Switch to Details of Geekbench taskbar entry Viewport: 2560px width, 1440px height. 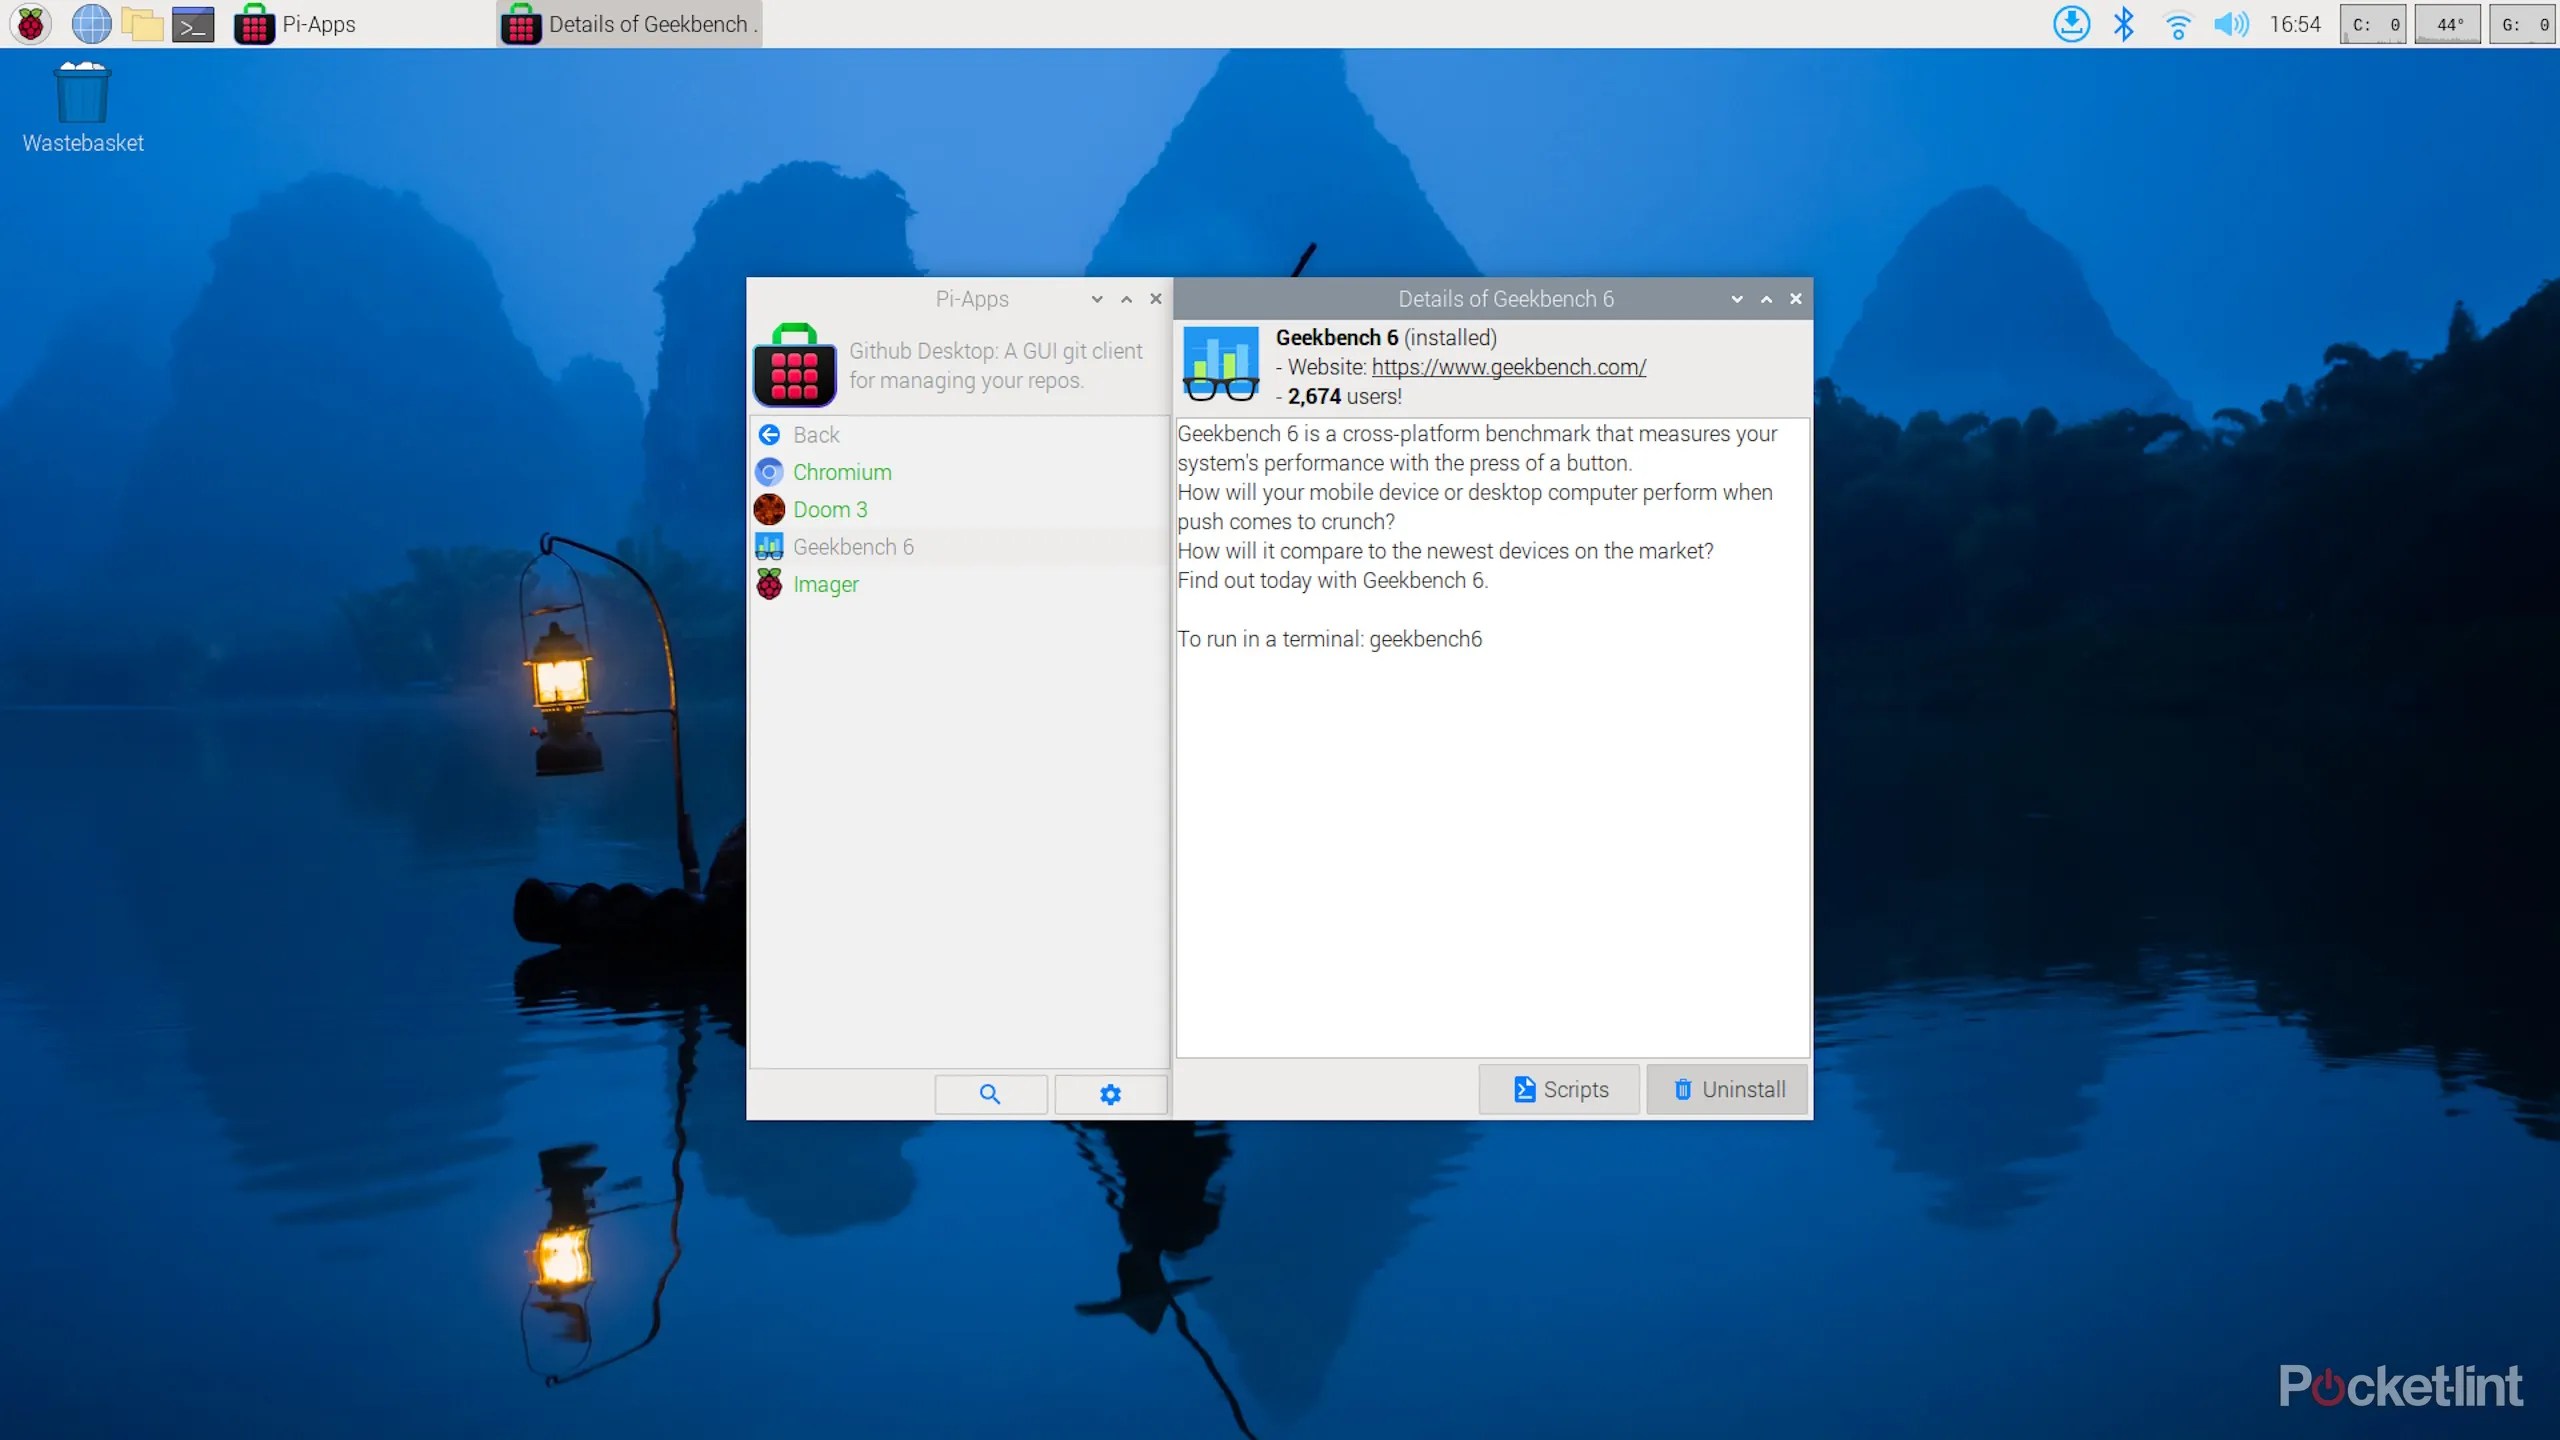click(x=628, y=23)
